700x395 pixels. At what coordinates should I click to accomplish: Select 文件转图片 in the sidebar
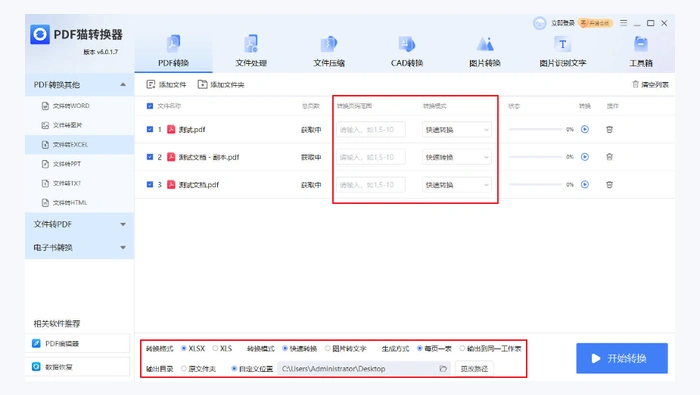coord(79,125)
